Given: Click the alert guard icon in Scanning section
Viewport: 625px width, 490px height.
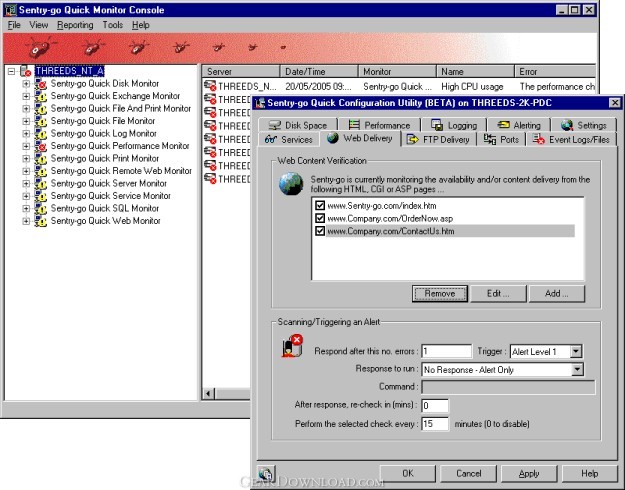Looking at the screenshot, I should coord(292,346).
